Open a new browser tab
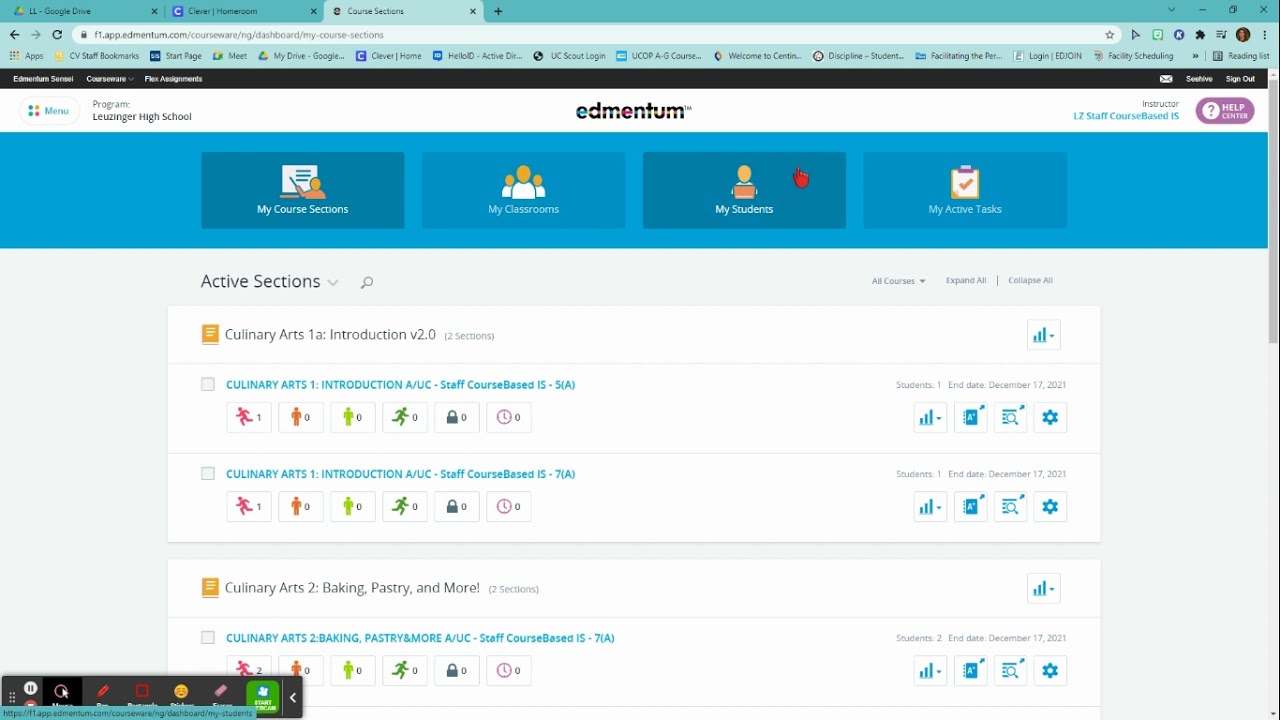Screen dimensions: 1280x720 pyautogui.click(x=498, y=11)
